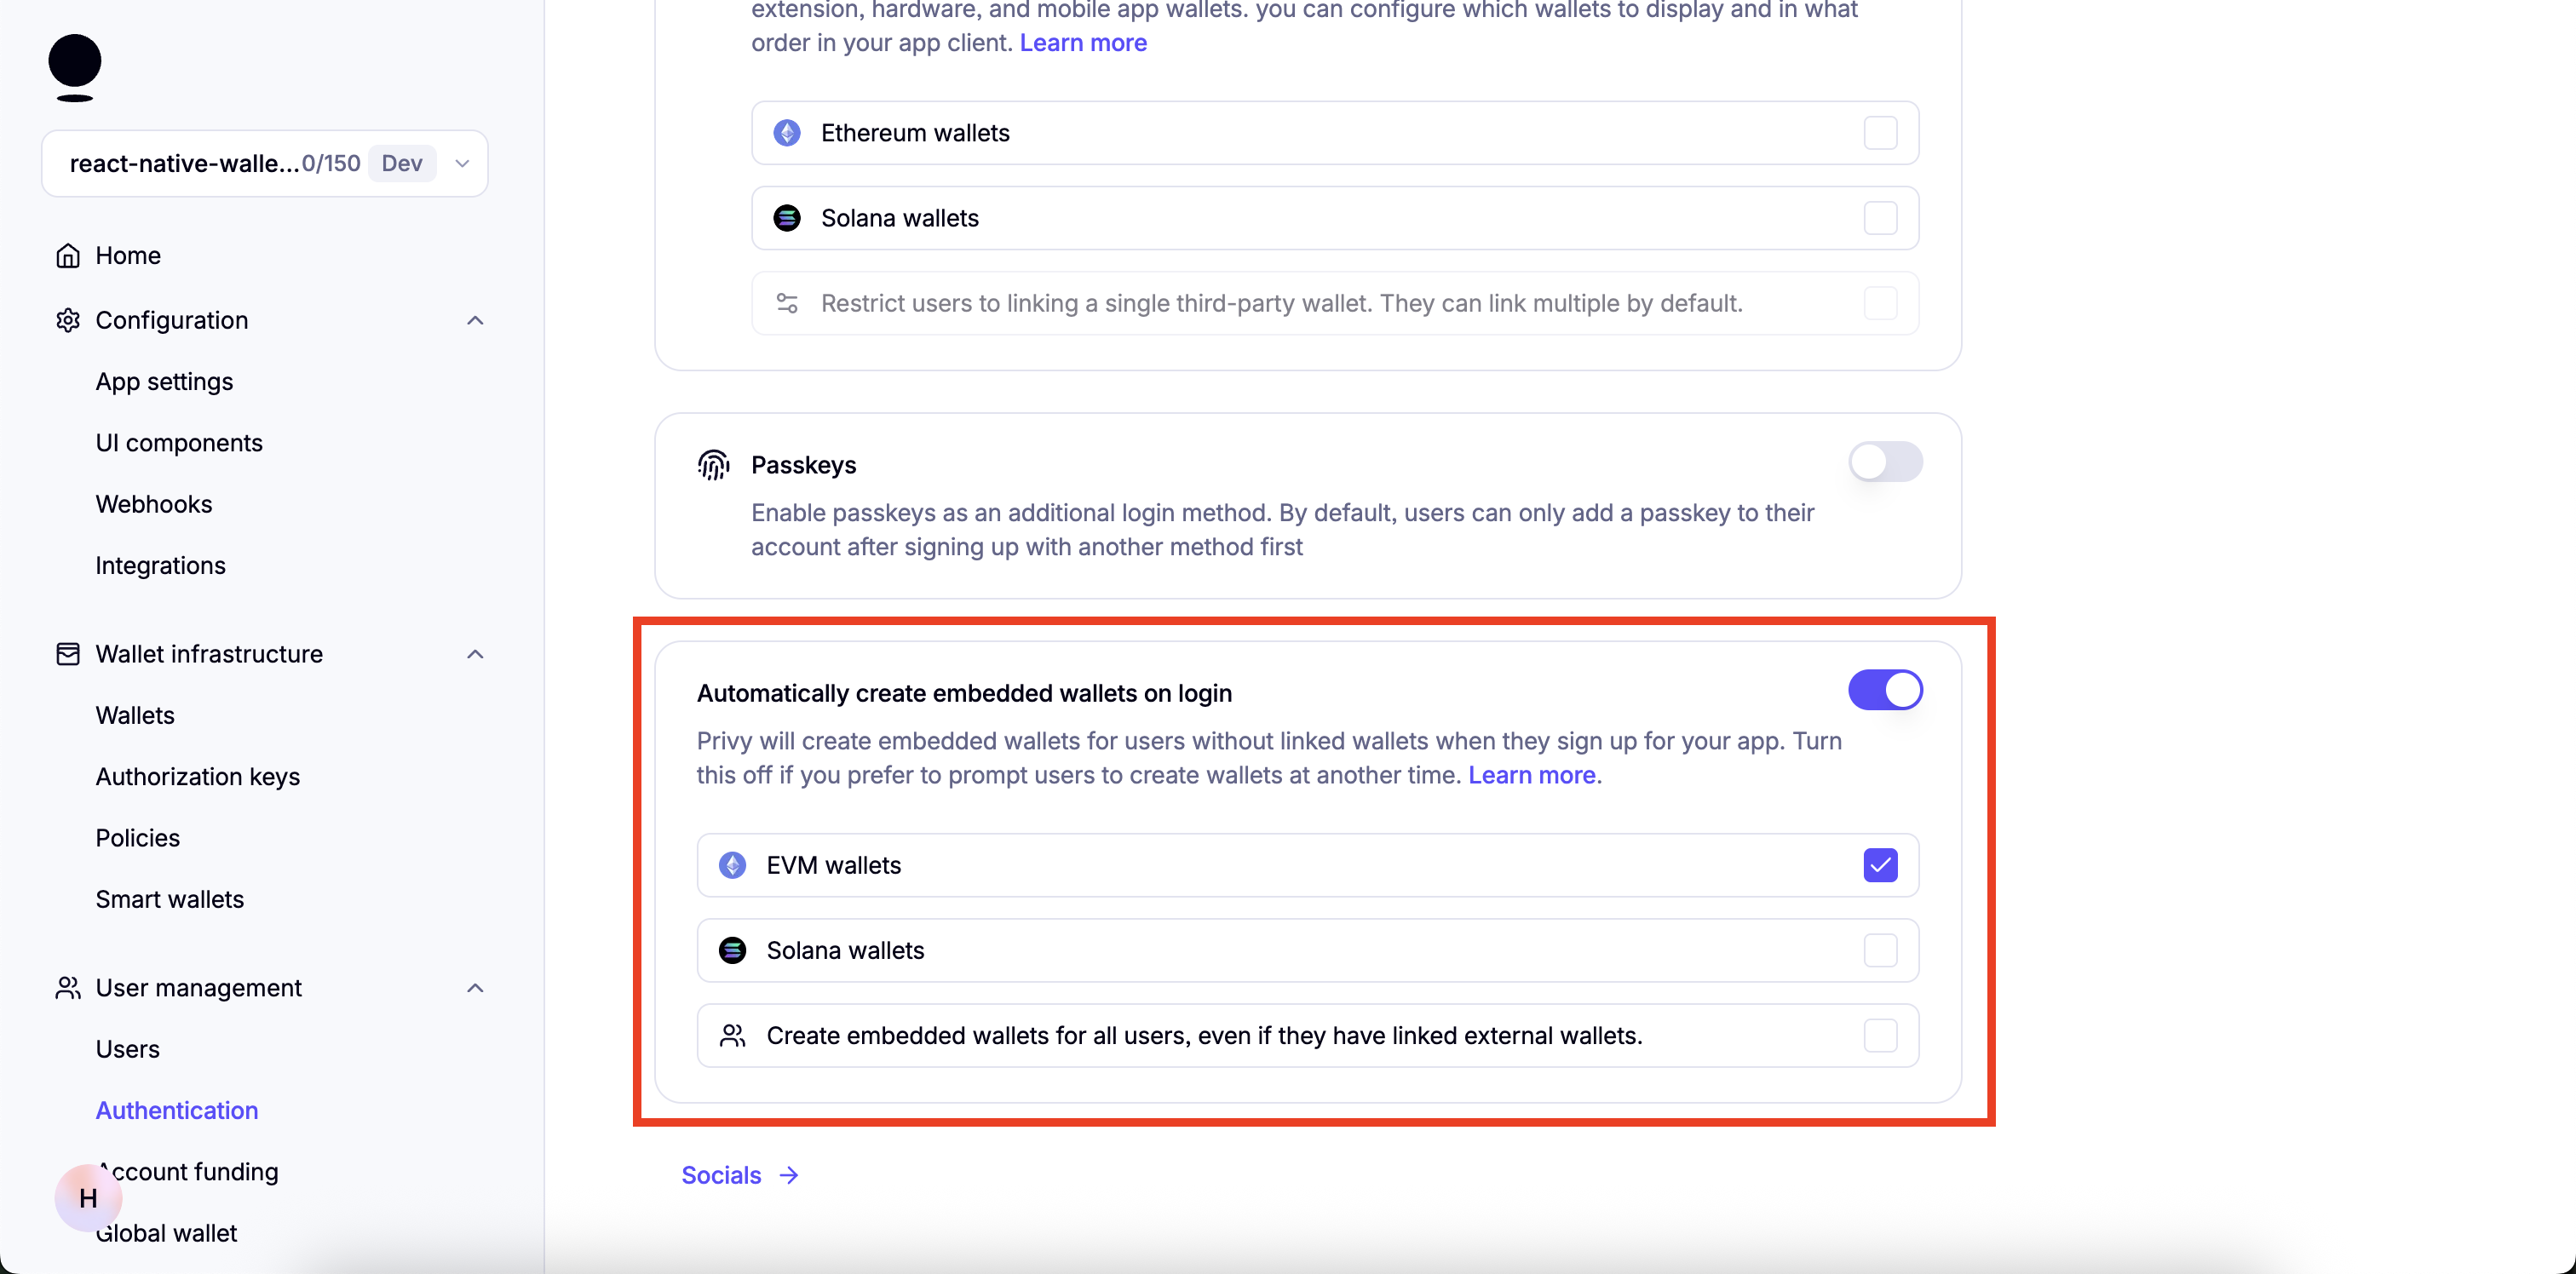This screenshot has height=1274, width=2576.
Task: Open the Authentication page in the sidebar
Action: [176, 1110]
